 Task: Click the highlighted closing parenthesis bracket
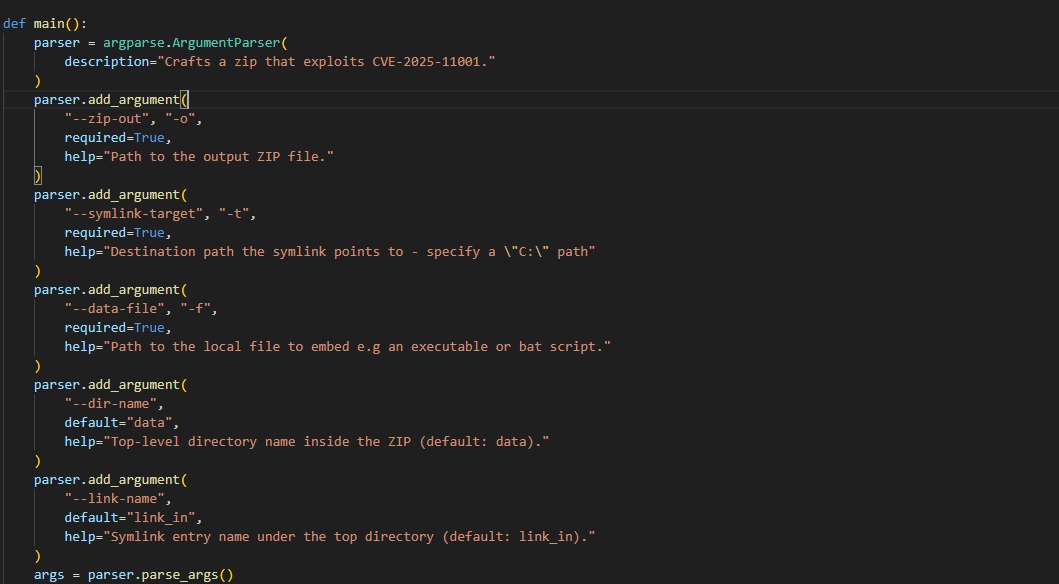pos(38,176)
